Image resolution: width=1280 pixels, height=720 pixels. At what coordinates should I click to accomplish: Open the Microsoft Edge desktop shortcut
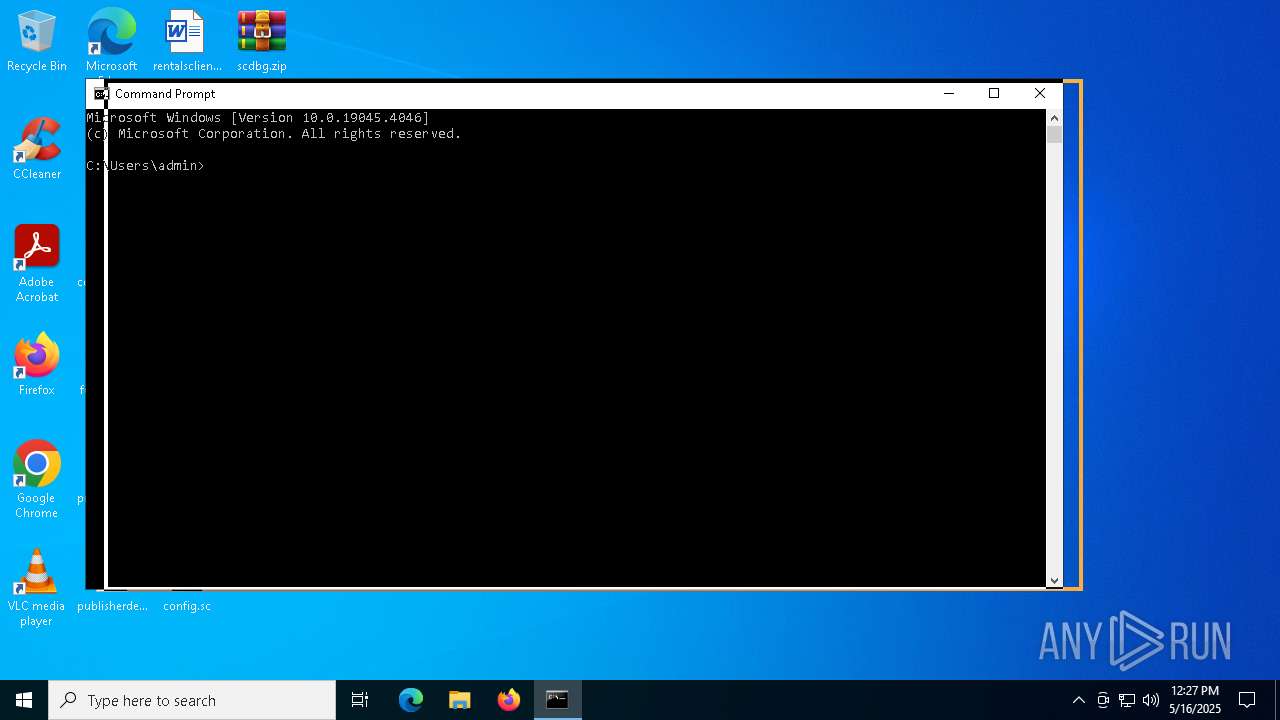click(x=111, y=41)
